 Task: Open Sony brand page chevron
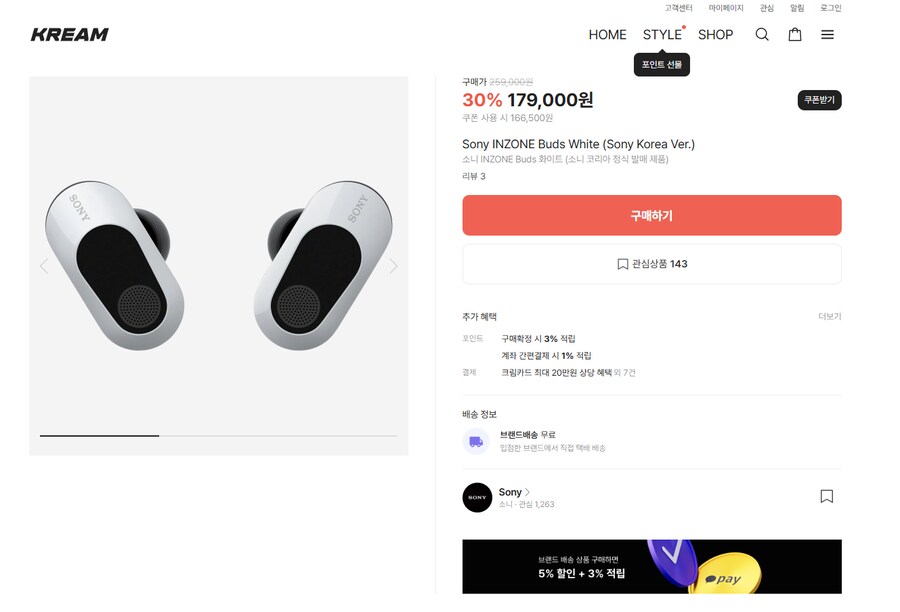tap(527, 492)
